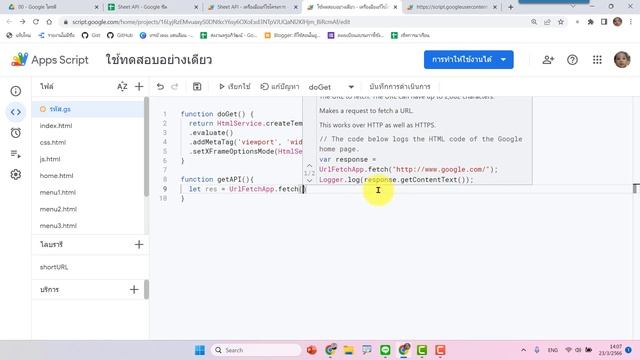
Task: Open the Triggers alarm clock icon
Action: (16, 133)
